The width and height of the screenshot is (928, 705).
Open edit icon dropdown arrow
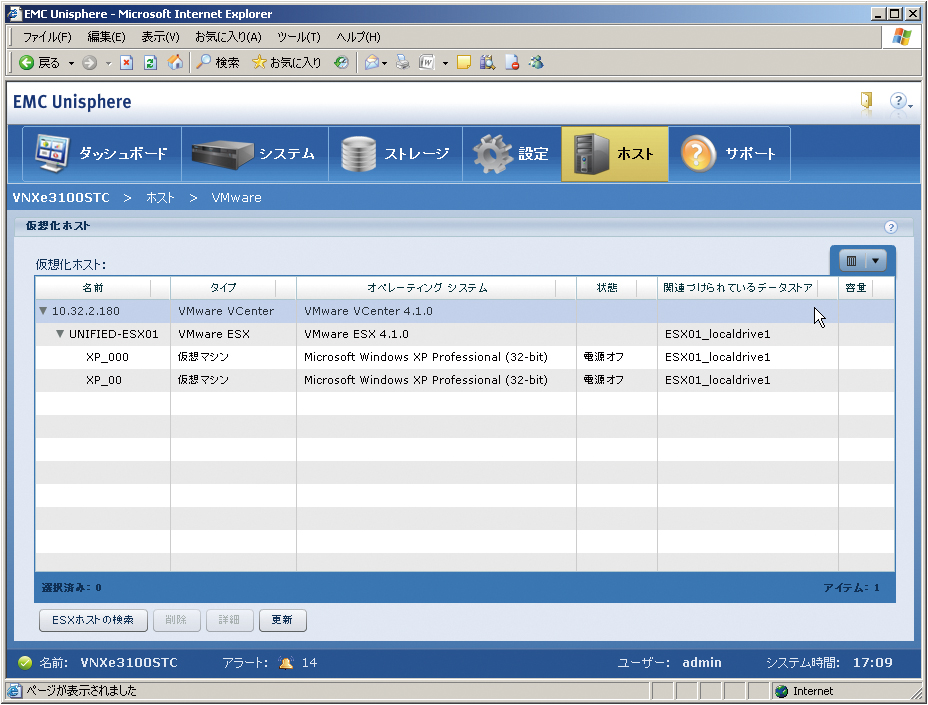pyautogui.click(x=445, y=63)
